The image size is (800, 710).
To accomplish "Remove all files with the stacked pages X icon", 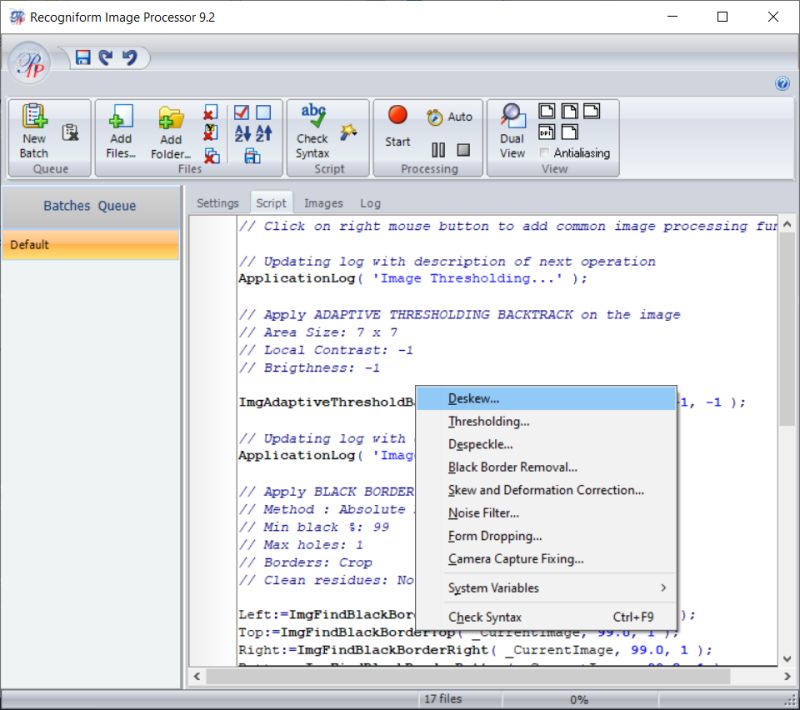I will [x=212, y=156].
